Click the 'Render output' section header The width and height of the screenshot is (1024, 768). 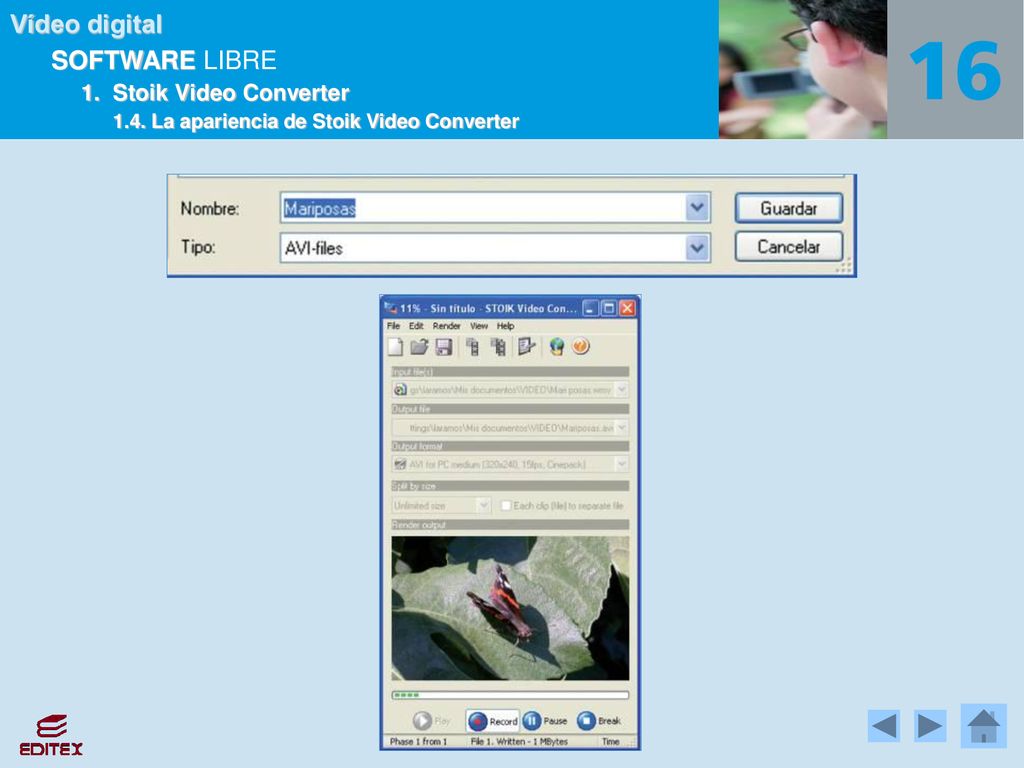(x=510, y=525)
